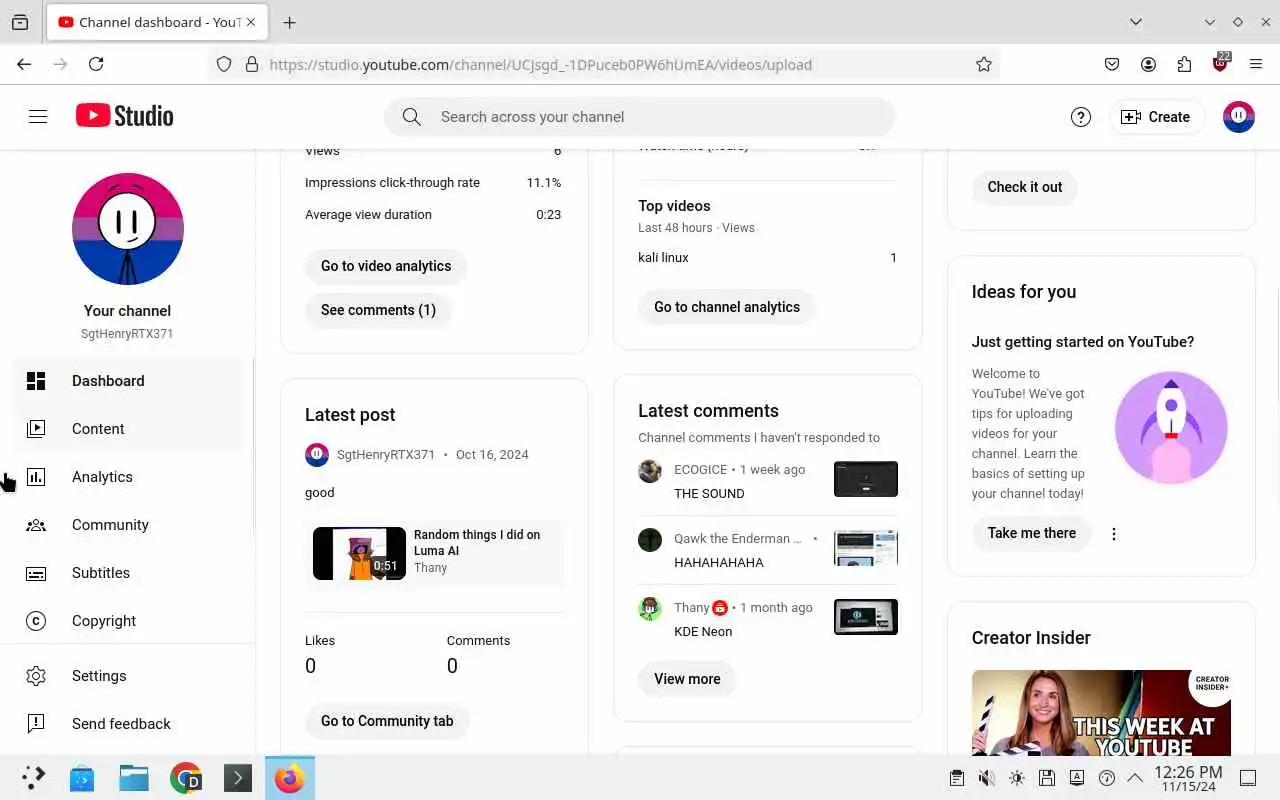Click the Send feedback exclamation icon
The height and width of the screenshot is (800, 1280).
coord(36,724)
